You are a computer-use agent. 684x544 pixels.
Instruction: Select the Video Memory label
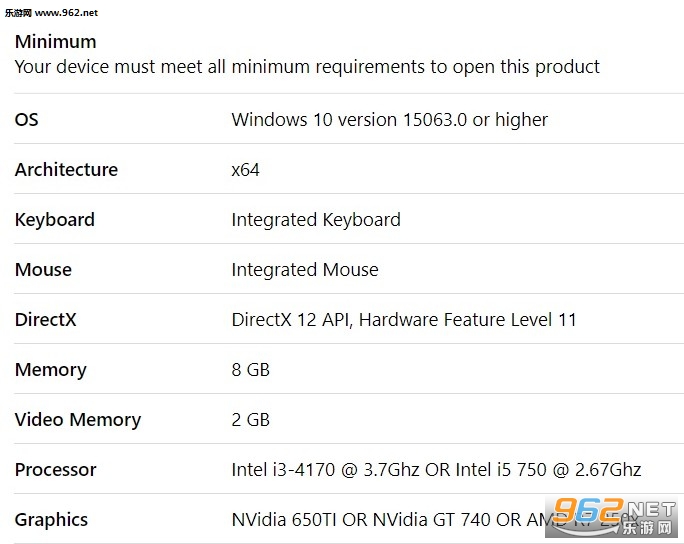[x=77, y=419]
